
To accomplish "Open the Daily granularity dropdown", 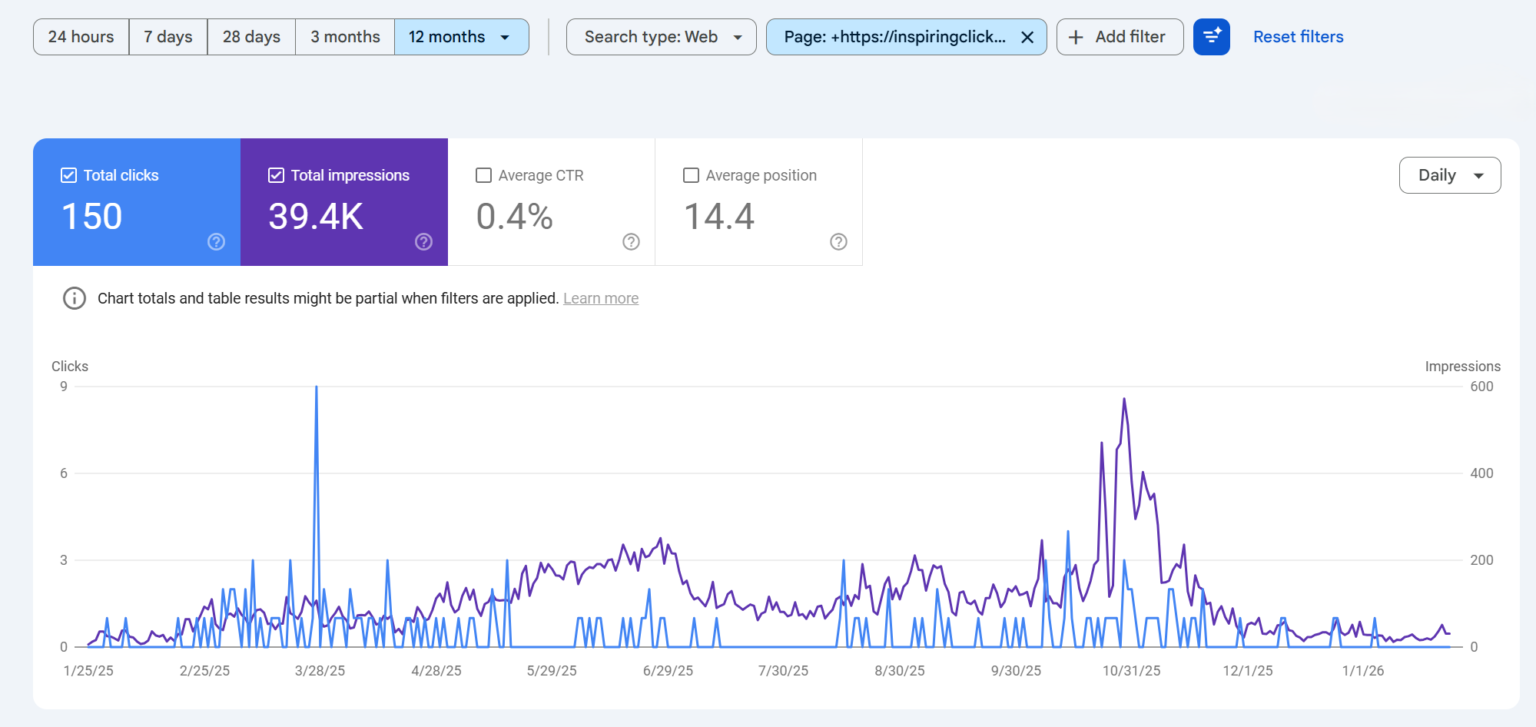I will [1449, 175].
